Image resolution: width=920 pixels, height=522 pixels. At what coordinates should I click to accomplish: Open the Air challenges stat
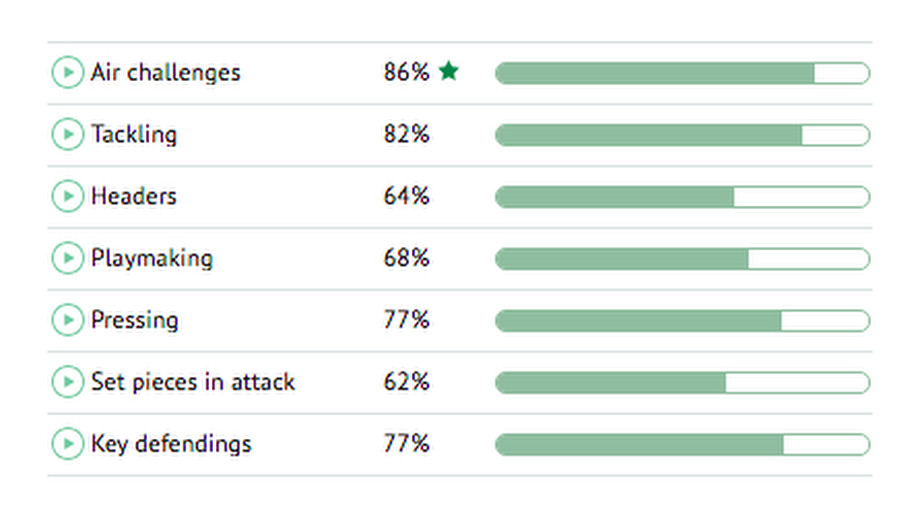point(165,73)
